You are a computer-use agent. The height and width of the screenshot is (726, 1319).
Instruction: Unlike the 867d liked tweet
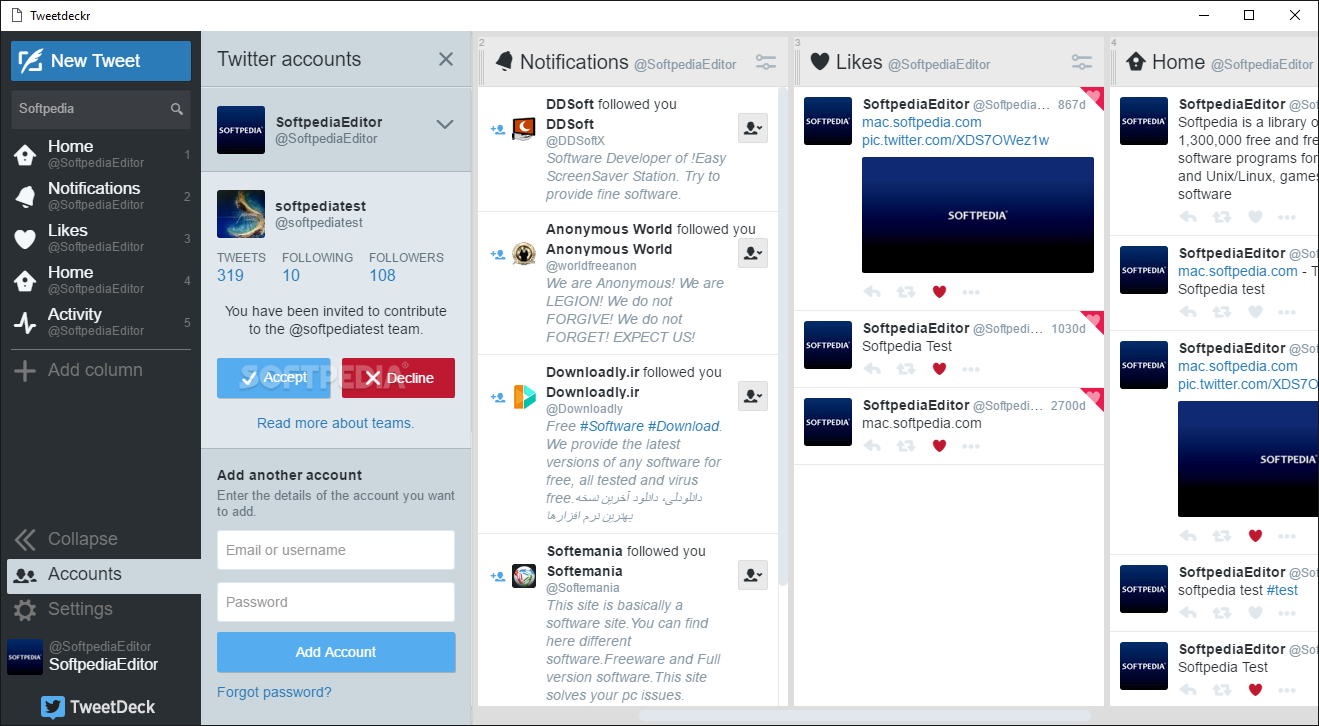click(x=939, y=292)
